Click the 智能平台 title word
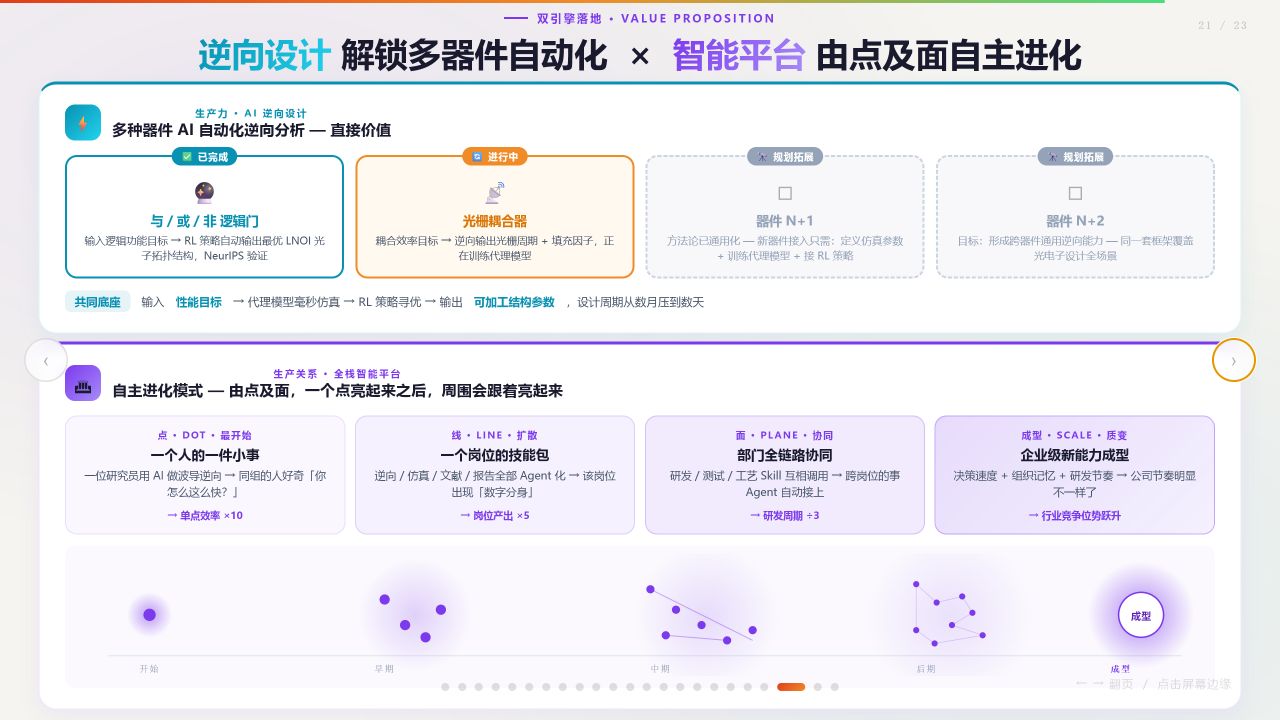 pos(739,56)
